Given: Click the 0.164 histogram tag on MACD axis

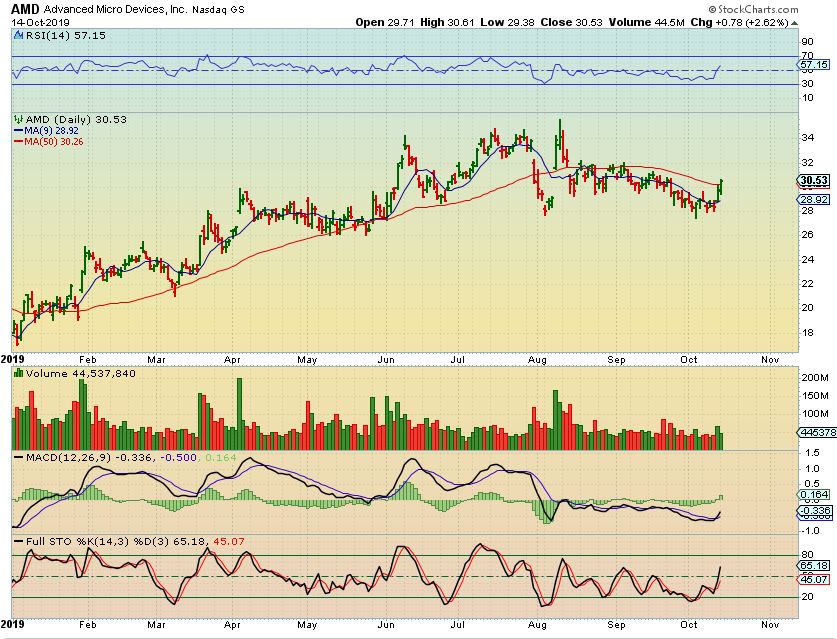Looking at the screenshot, I should click(x=815, y=495).
